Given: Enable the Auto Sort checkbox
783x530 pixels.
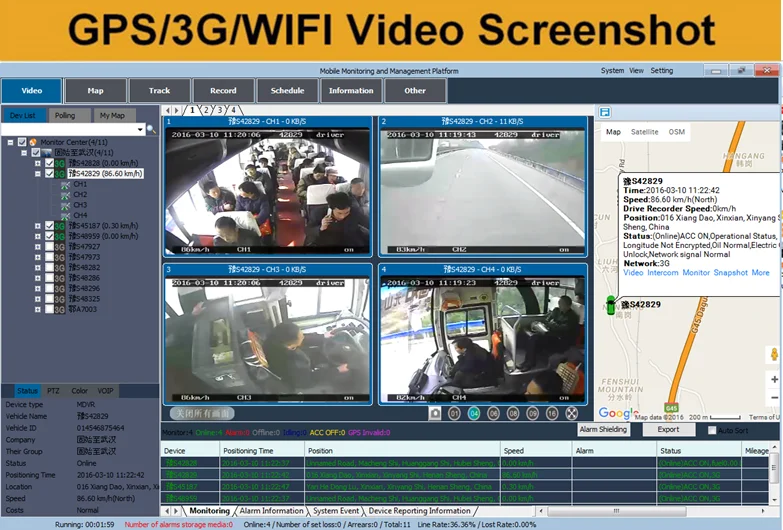Looking at the screenshot, I should 712,430.
